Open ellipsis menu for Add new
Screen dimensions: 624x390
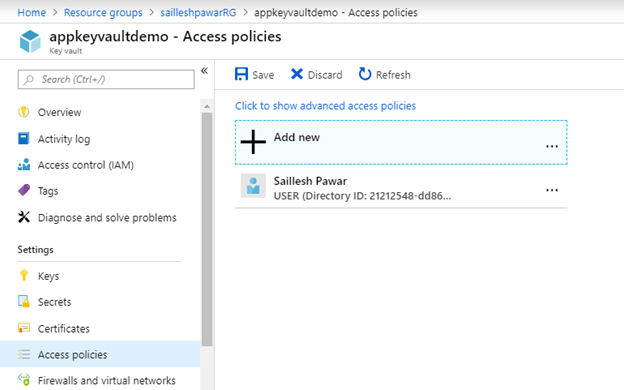552,146
